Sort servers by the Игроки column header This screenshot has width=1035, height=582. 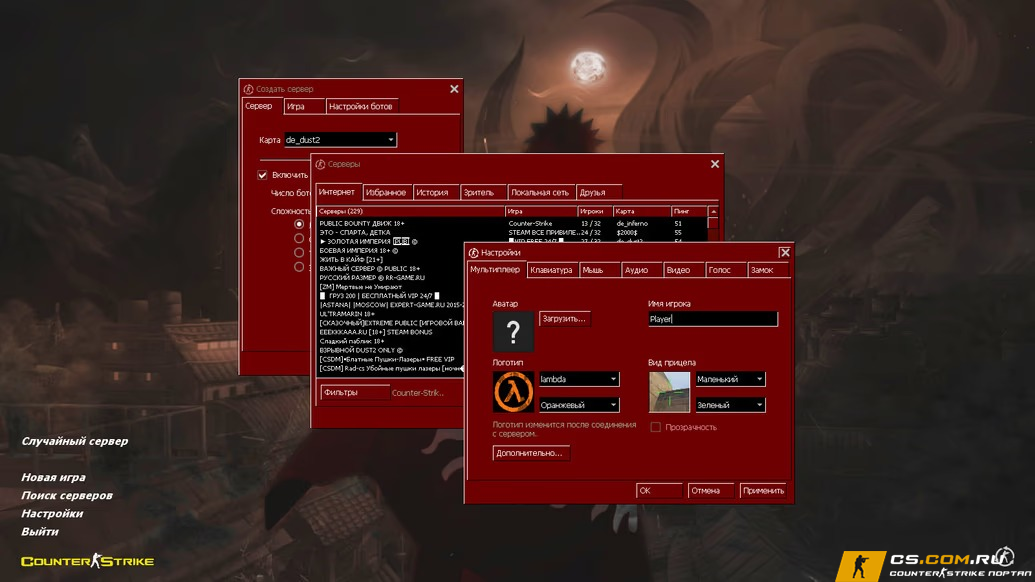click(595, 211)
